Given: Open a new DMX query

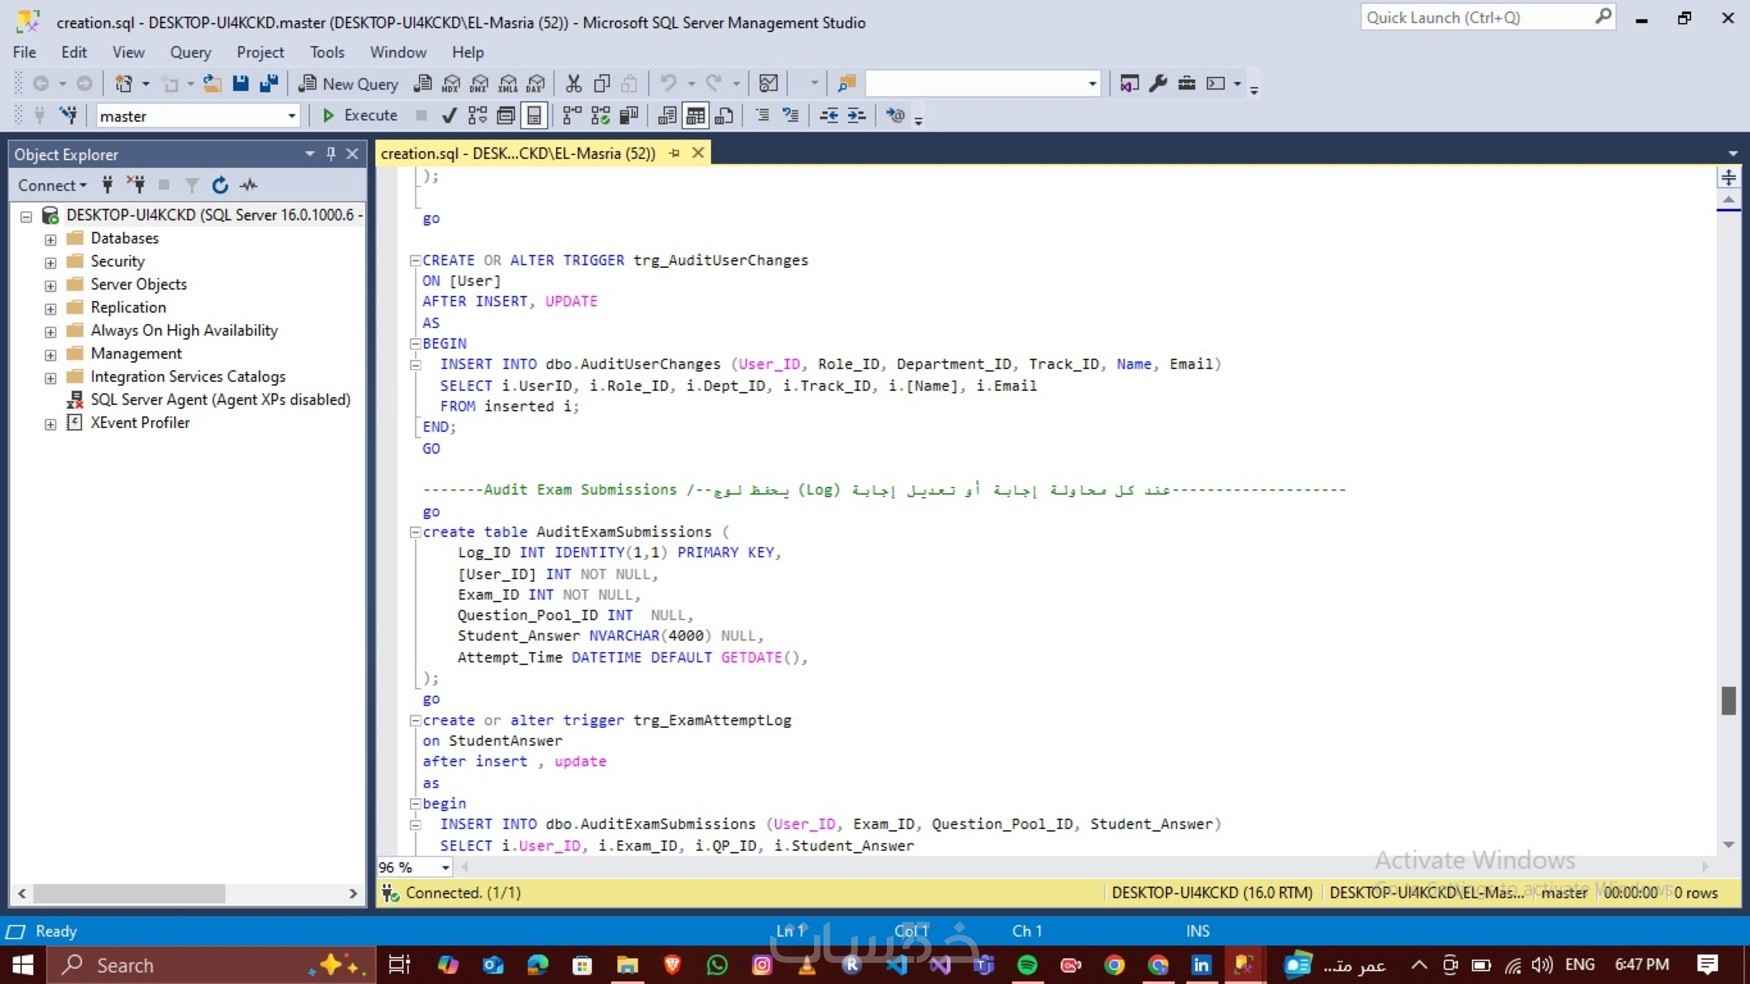Looking at the screenshot, I should pyautogui.click(x=480, y=84).
